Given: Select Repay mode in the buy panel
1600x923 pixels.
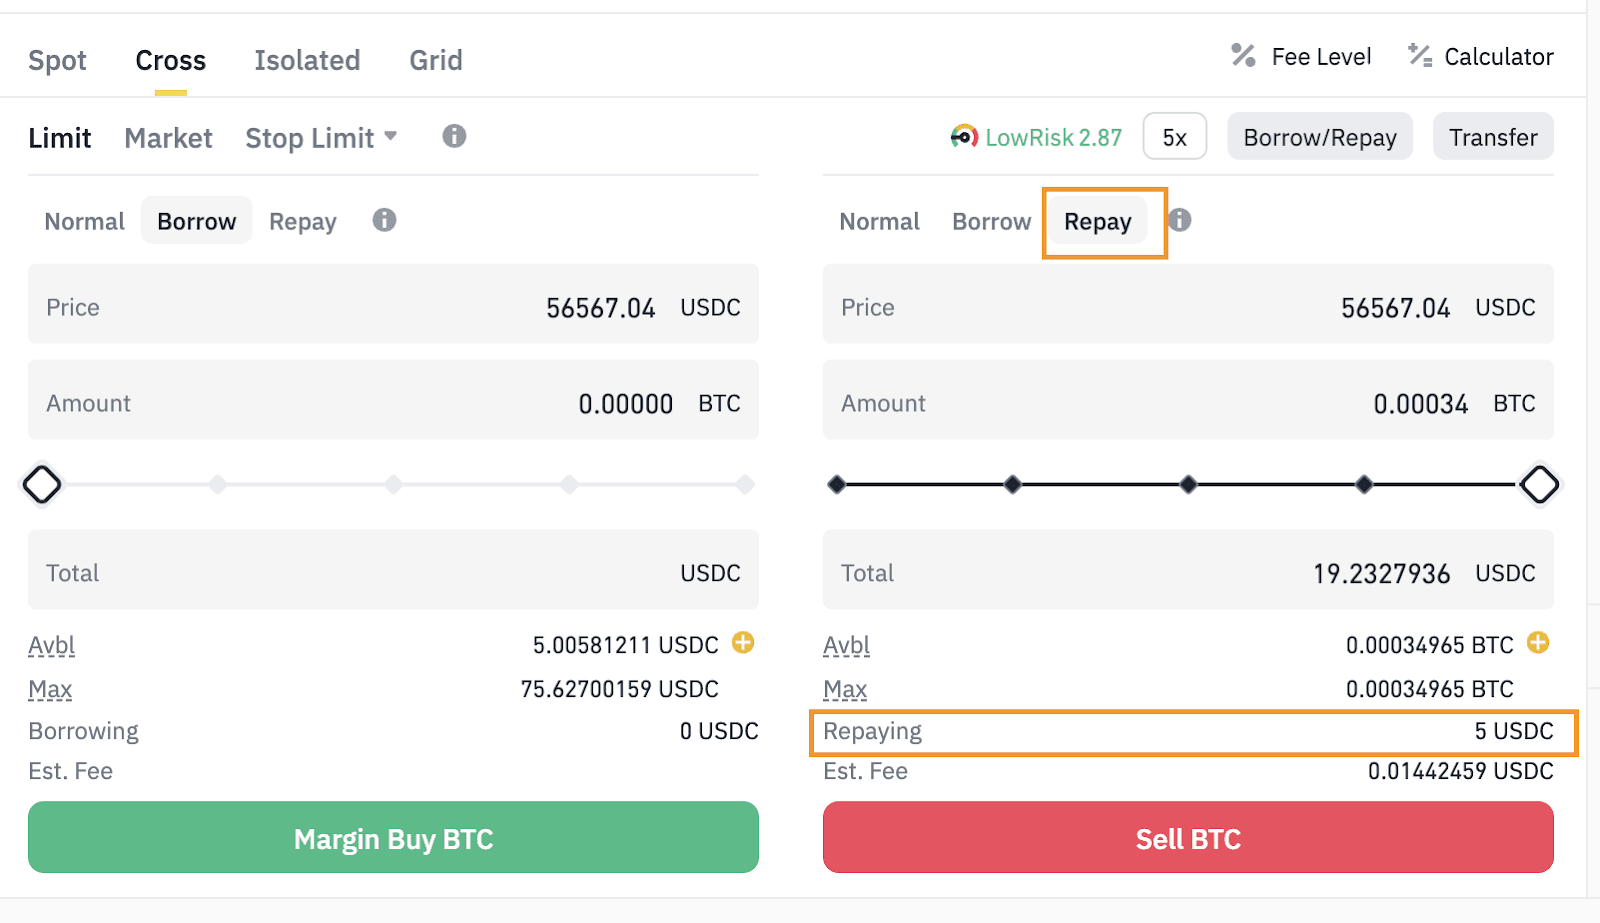Looking at the screenshot, I should (x=302, y=221).
